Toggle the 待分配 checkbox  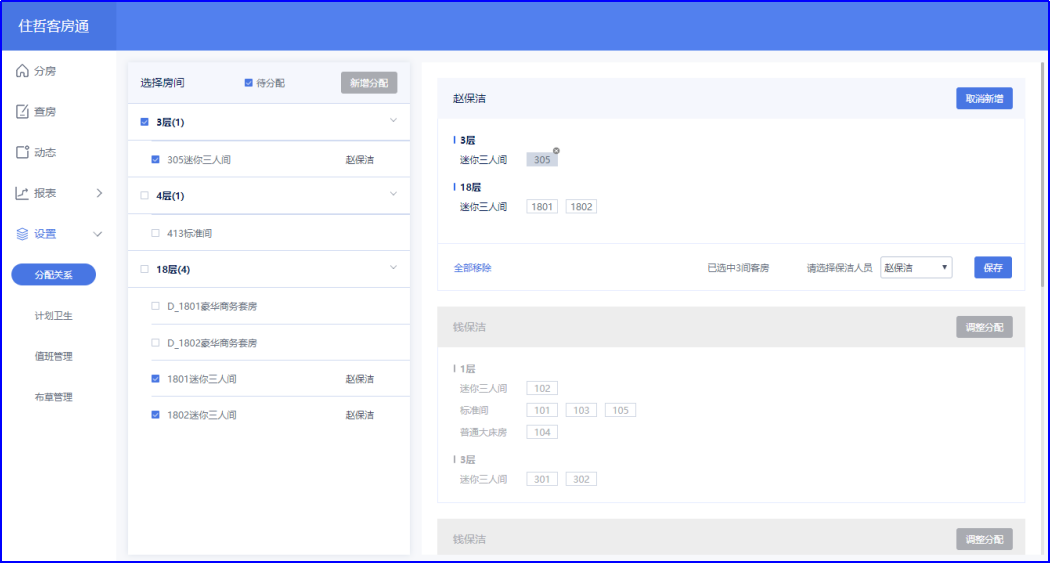click(248, 83)
